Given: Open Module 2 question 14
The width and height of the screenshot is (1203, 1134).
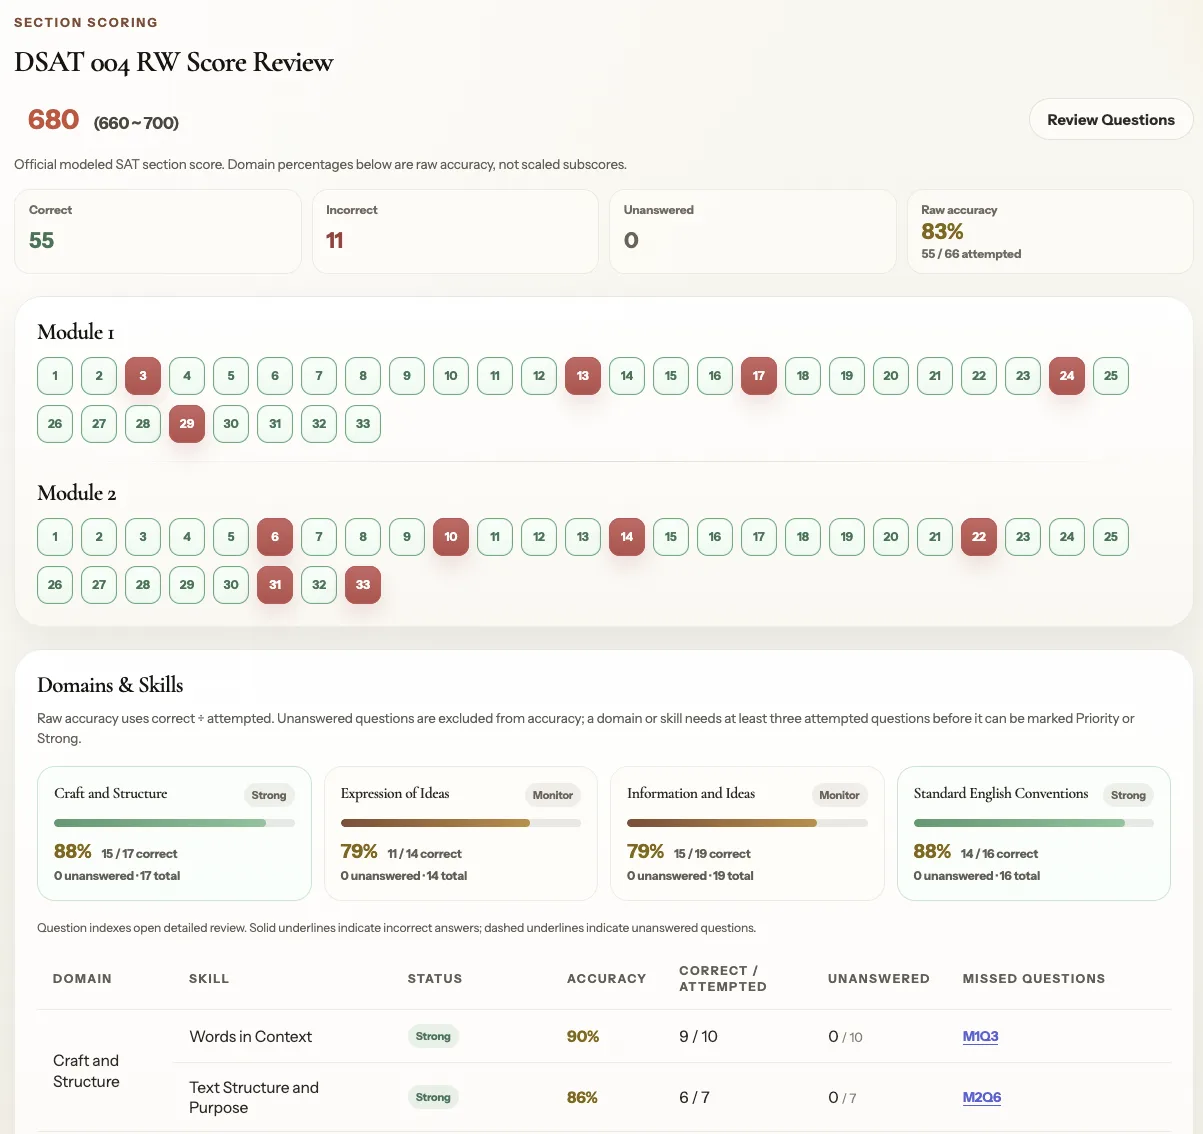Looking at the screenshot, I should pyautogui.click(x=627, y=537).
